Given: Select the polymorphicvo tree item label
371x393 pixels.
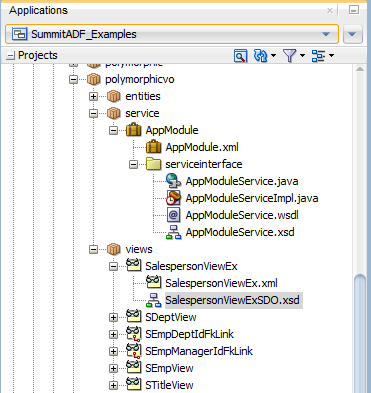Looking at the screenshot, I should pos(140,79).
